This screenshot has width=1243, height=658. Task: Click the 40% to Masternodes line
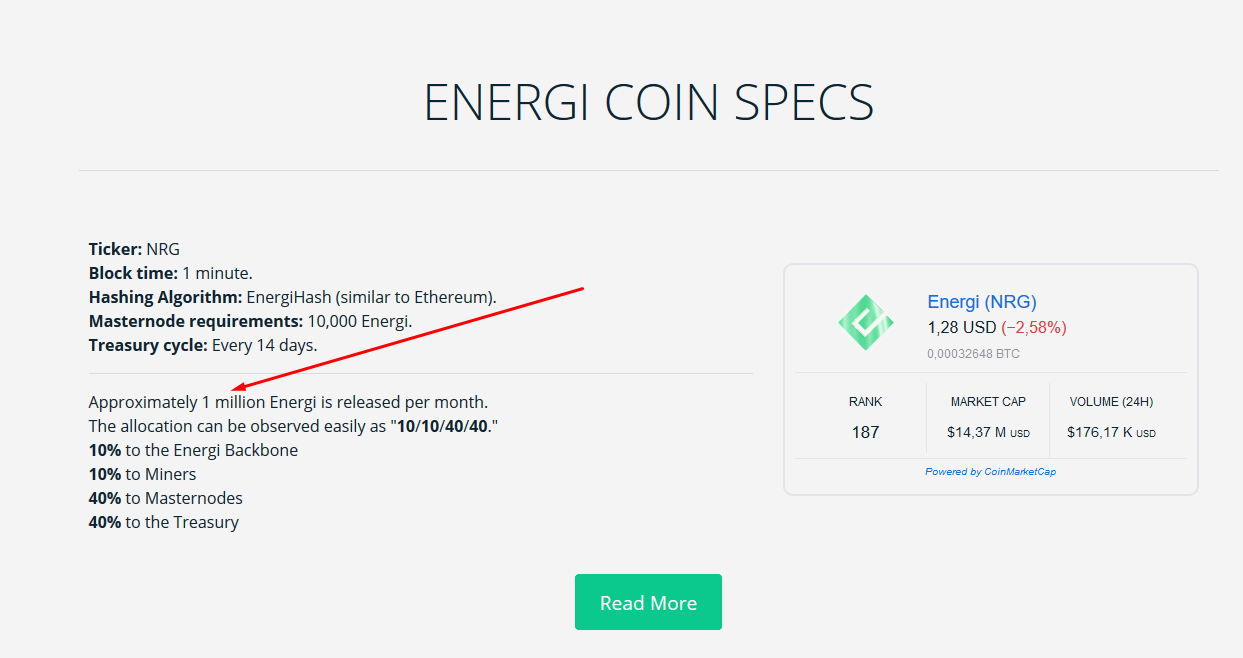click(166, 498)
